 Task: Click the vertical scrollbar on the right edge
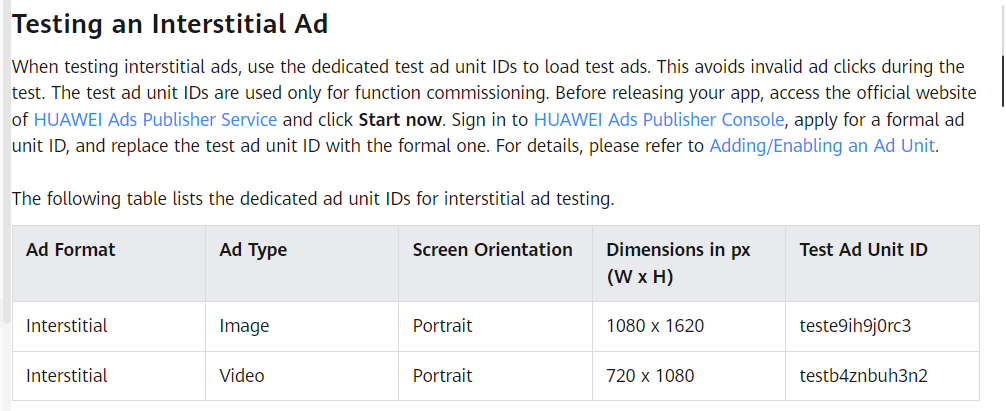coord(1002,80)
